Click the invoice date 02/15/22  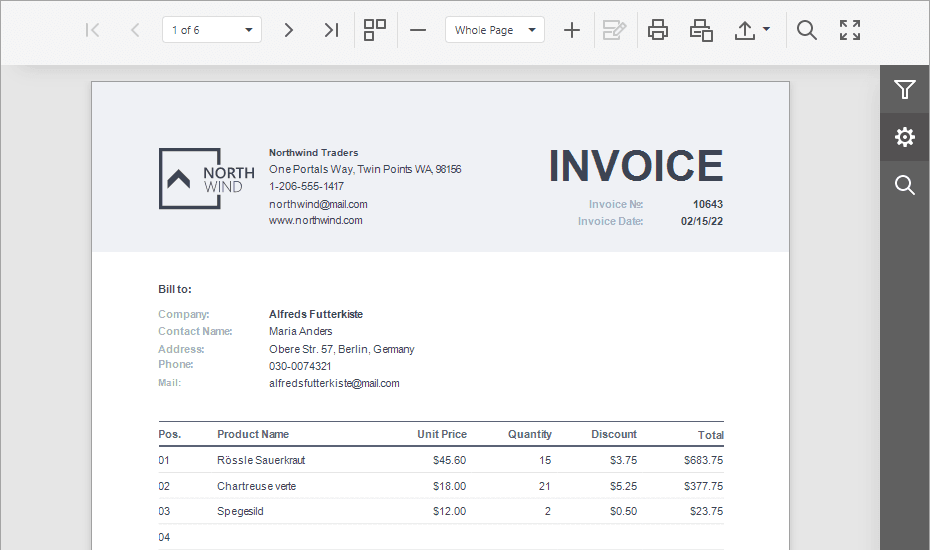click(x=702, y=221)
